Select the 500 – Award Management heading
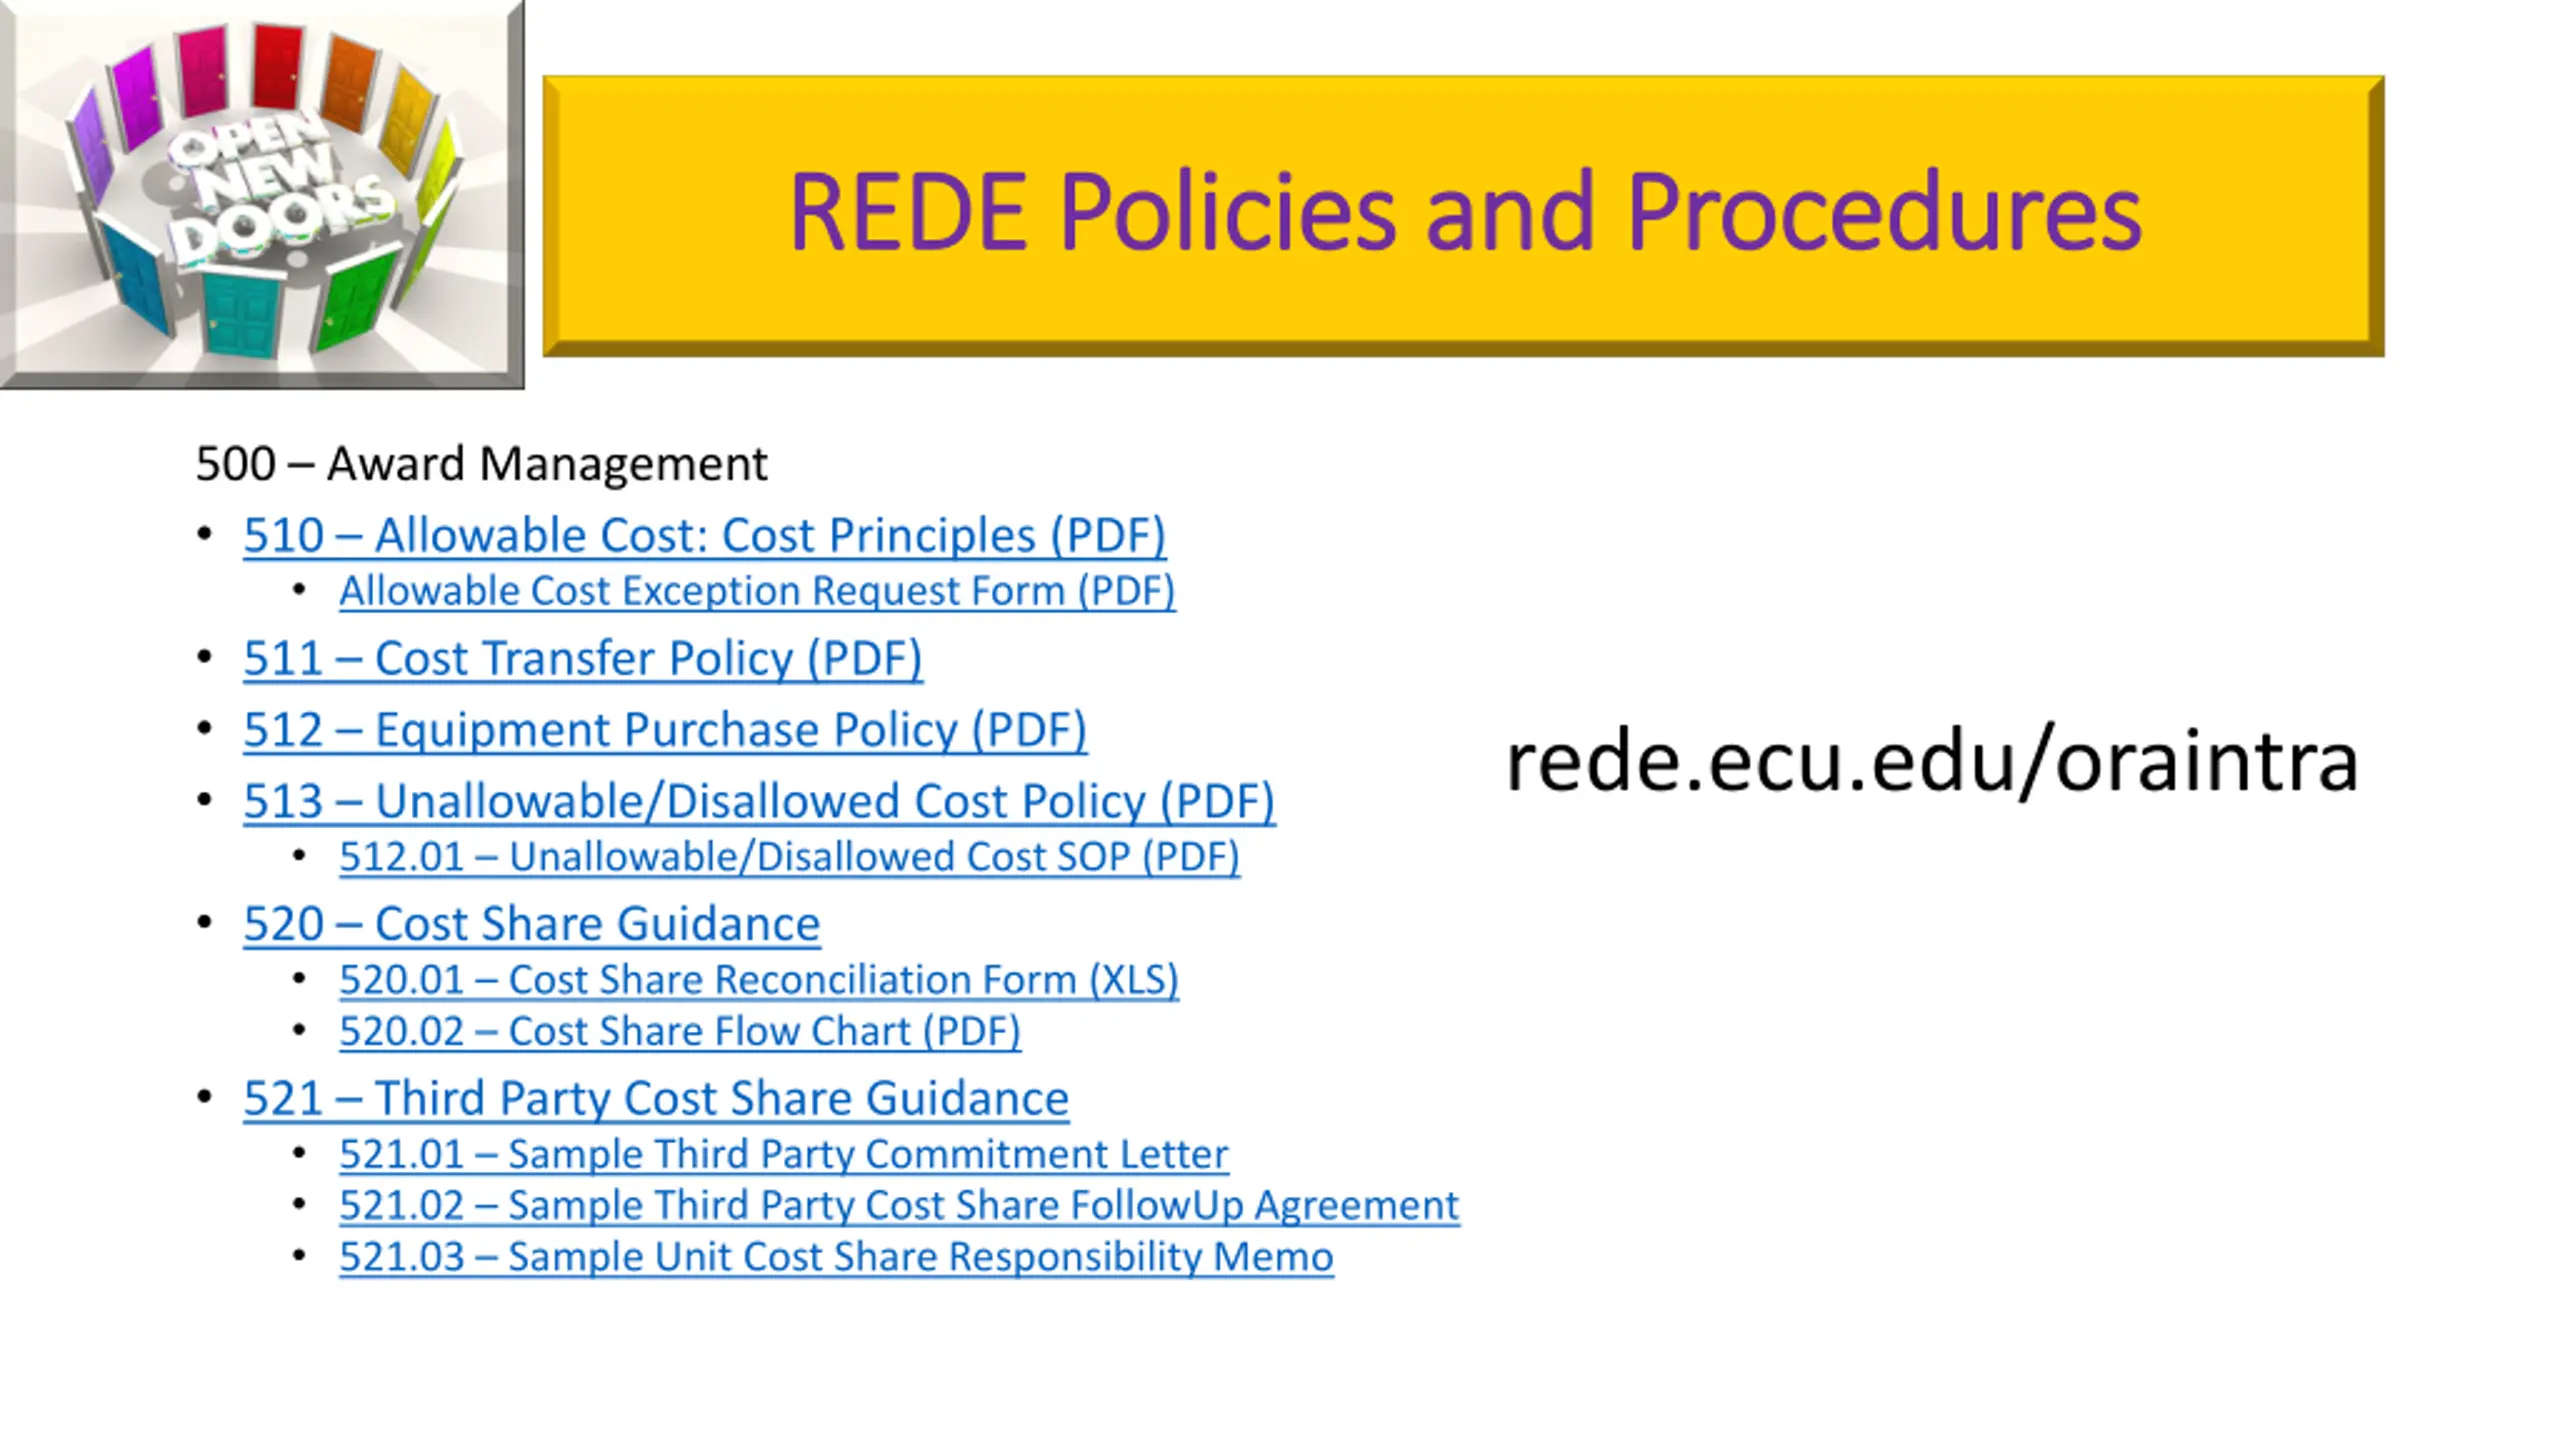Image resolution: width=2560 pixels, height=1440 pixels. click(481, 464)
